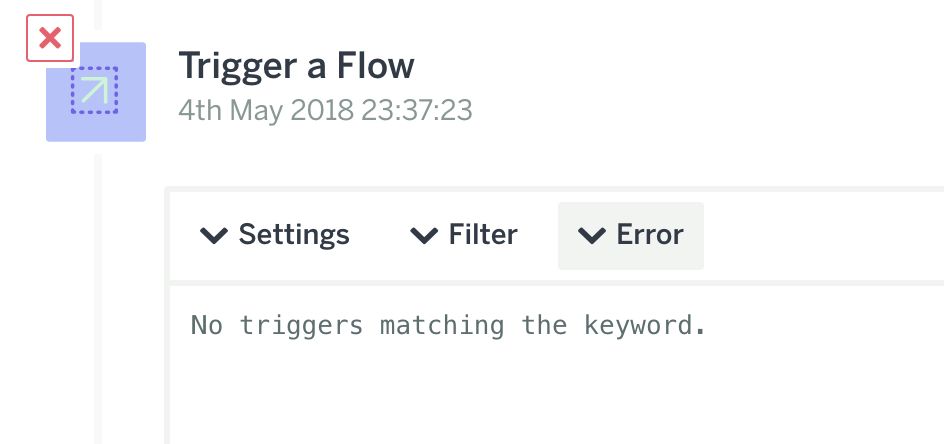Click the chevron icon beside Error
This screenshot has height=444, width=944.
[x=592, y=235]
